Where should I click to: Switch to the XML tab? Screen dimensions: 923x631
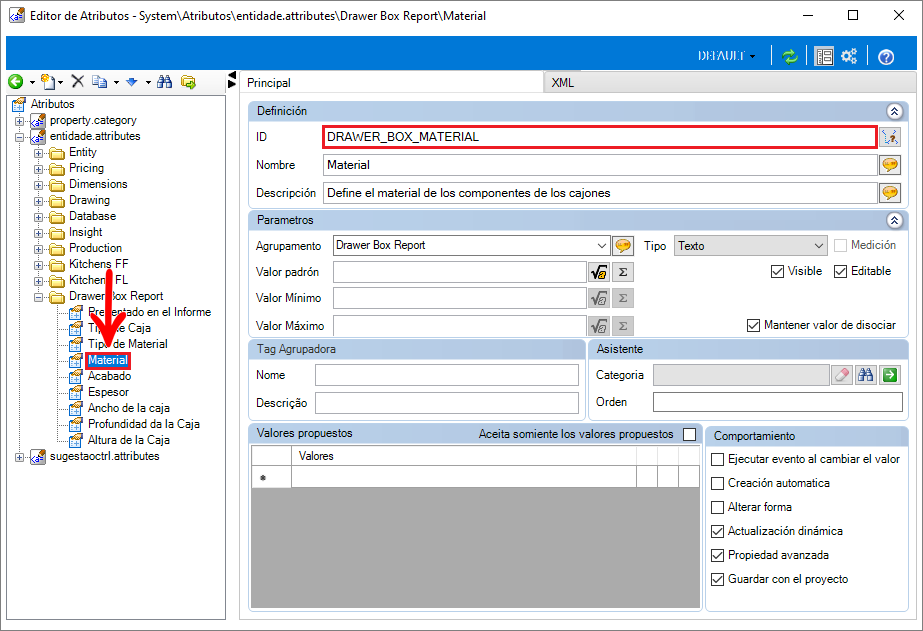click(x=562, y=83)
